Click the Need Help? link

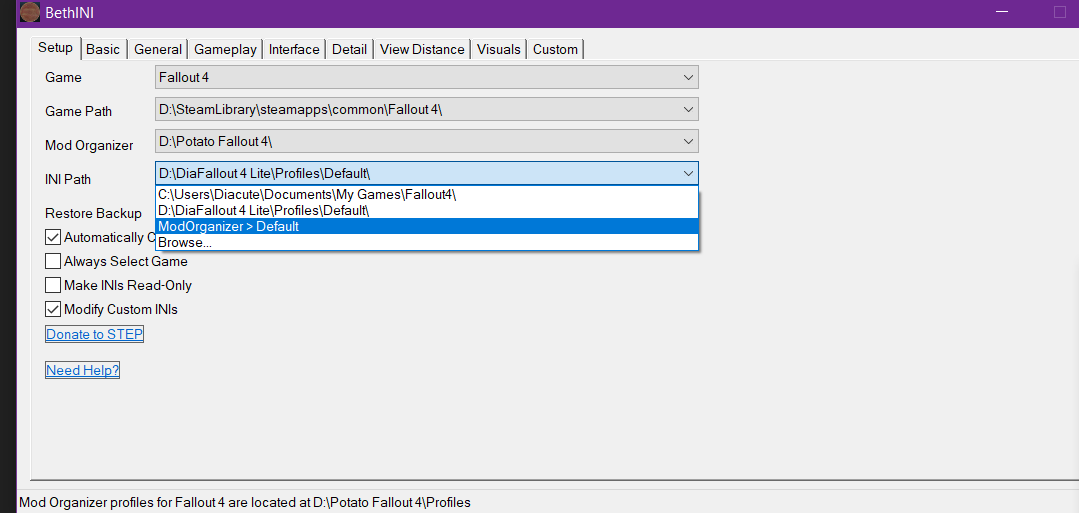click(x=83, y=371)
